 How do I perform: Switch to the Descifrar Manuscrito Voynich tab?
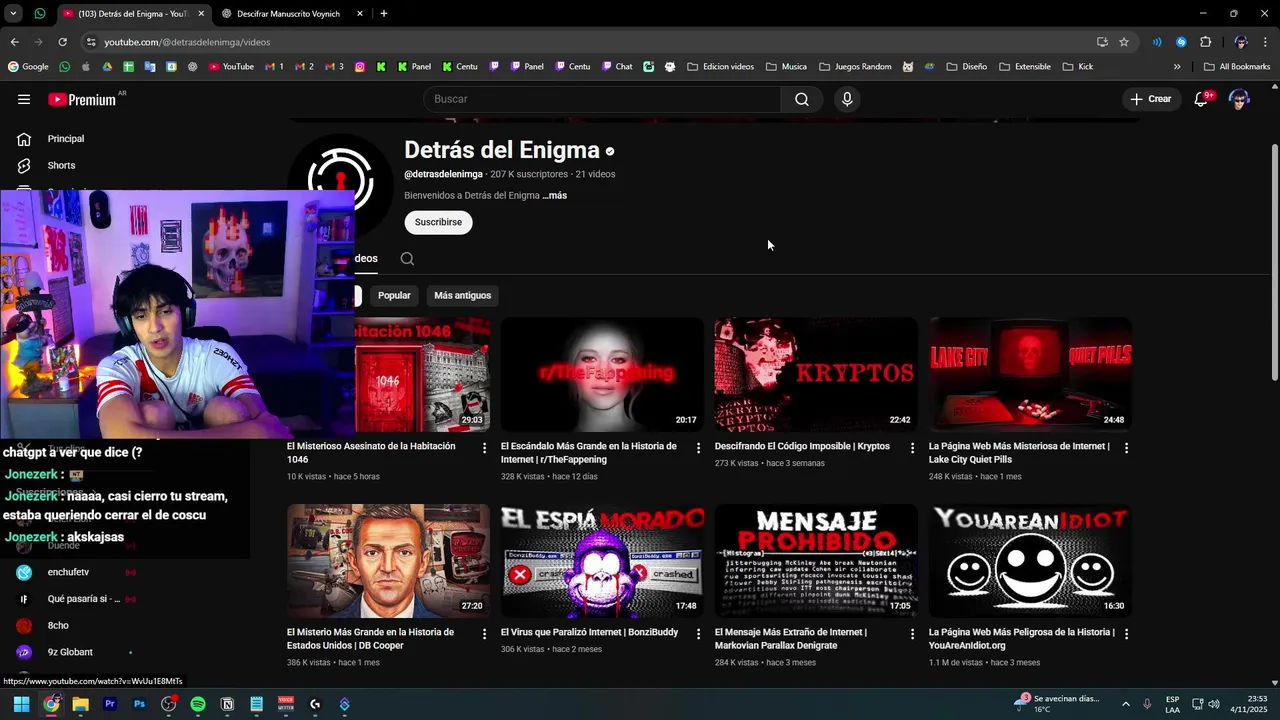pyautogui.click(x=288, y=14)
